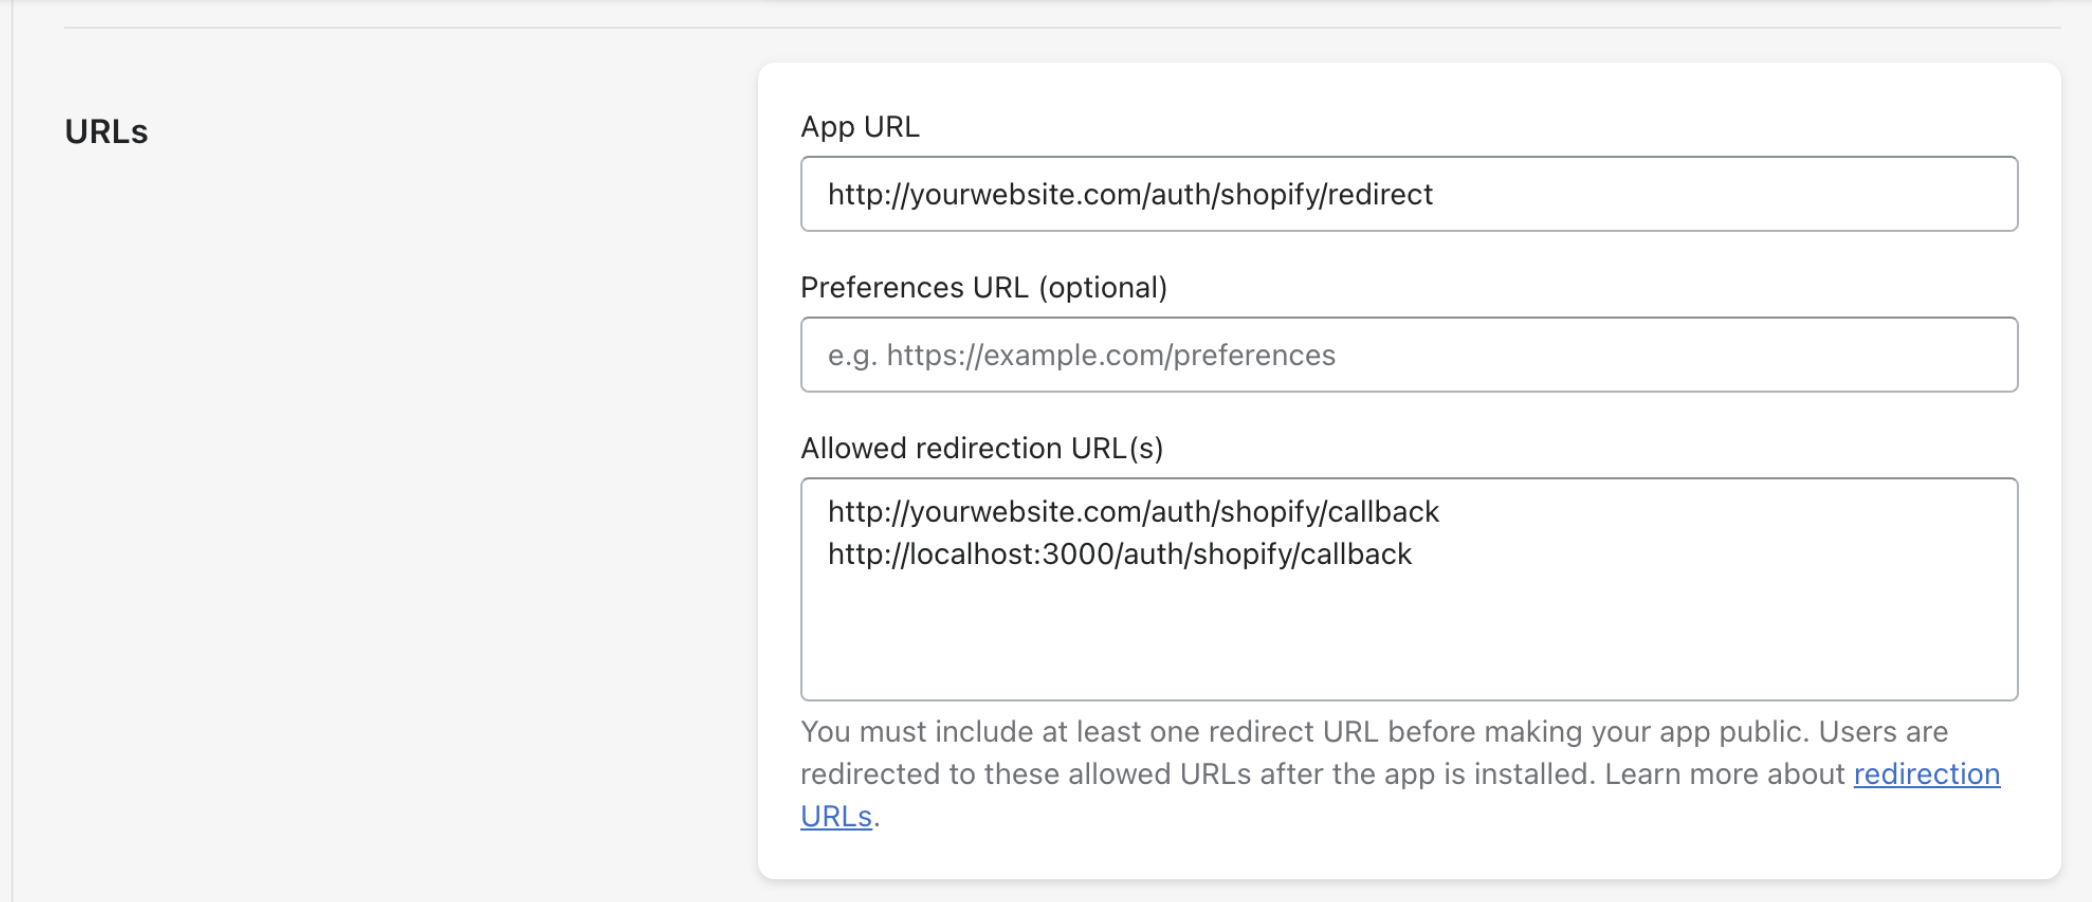Click the App URL input field
This screenshot has height=902, width=2092.
point(1409,194)
